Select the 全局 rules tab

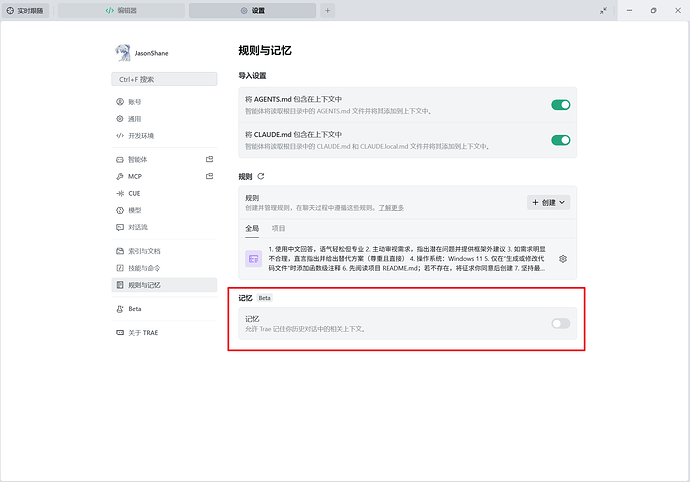pyautogui.click(x=252, y=228)
